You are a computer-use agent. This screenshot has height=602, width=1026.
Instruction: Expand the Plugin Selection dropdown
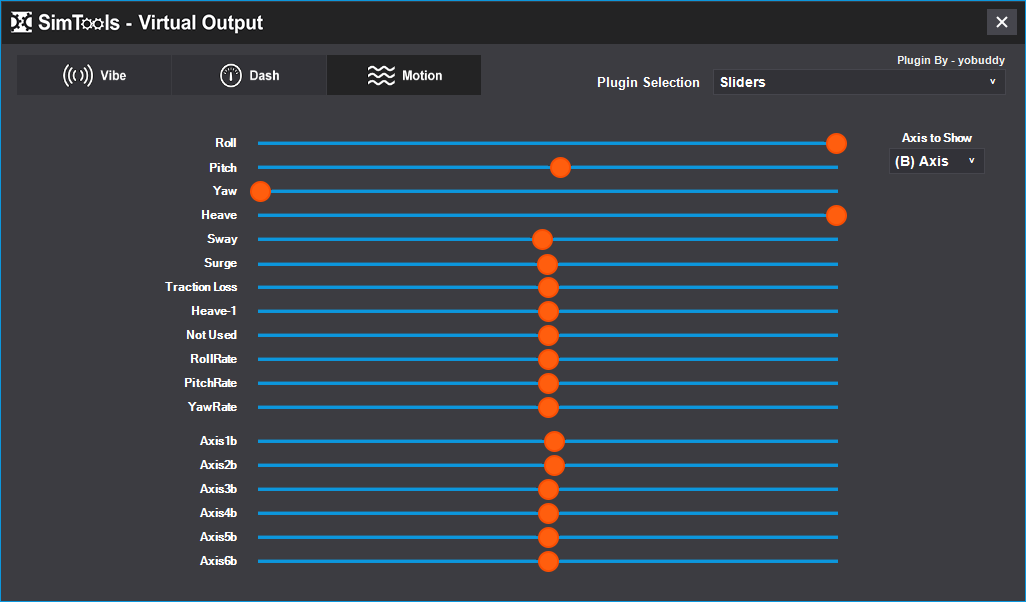(x=858, y=82)
